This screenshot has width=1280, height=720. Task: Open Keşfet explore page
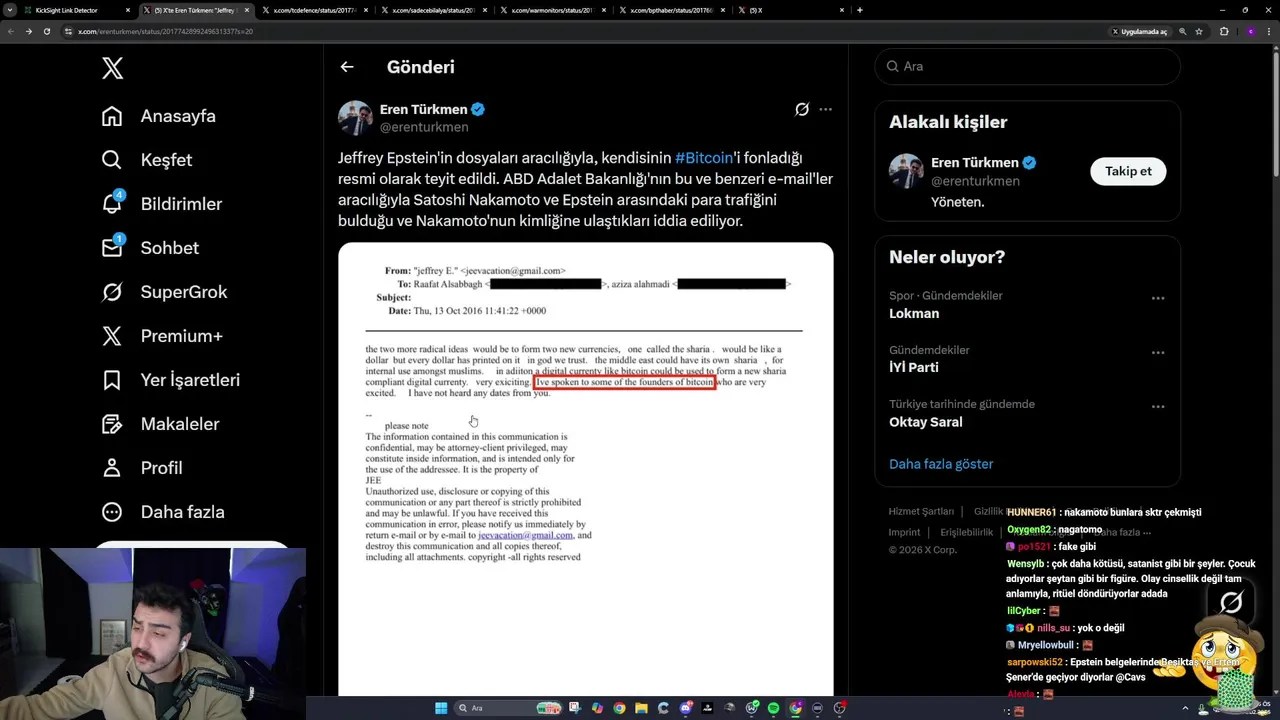click(x=147, y=160)
